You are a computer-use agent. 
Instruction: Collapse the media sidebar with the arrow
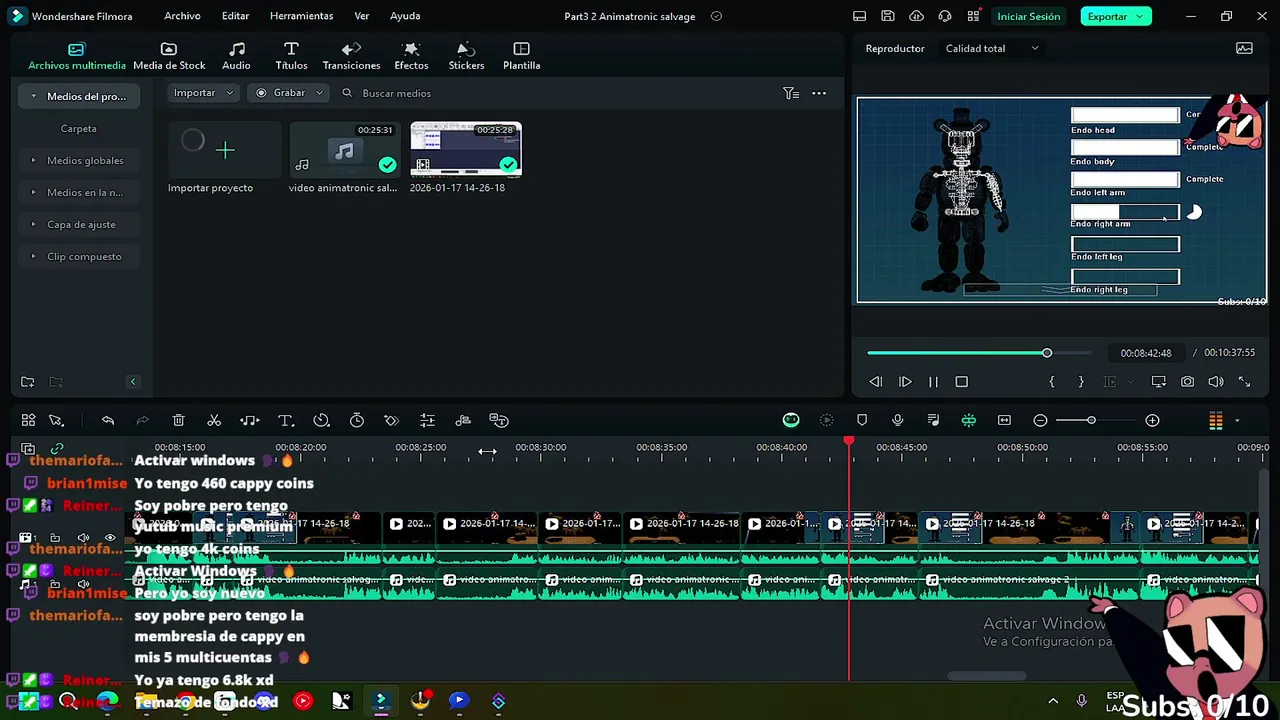coord(132,382)
